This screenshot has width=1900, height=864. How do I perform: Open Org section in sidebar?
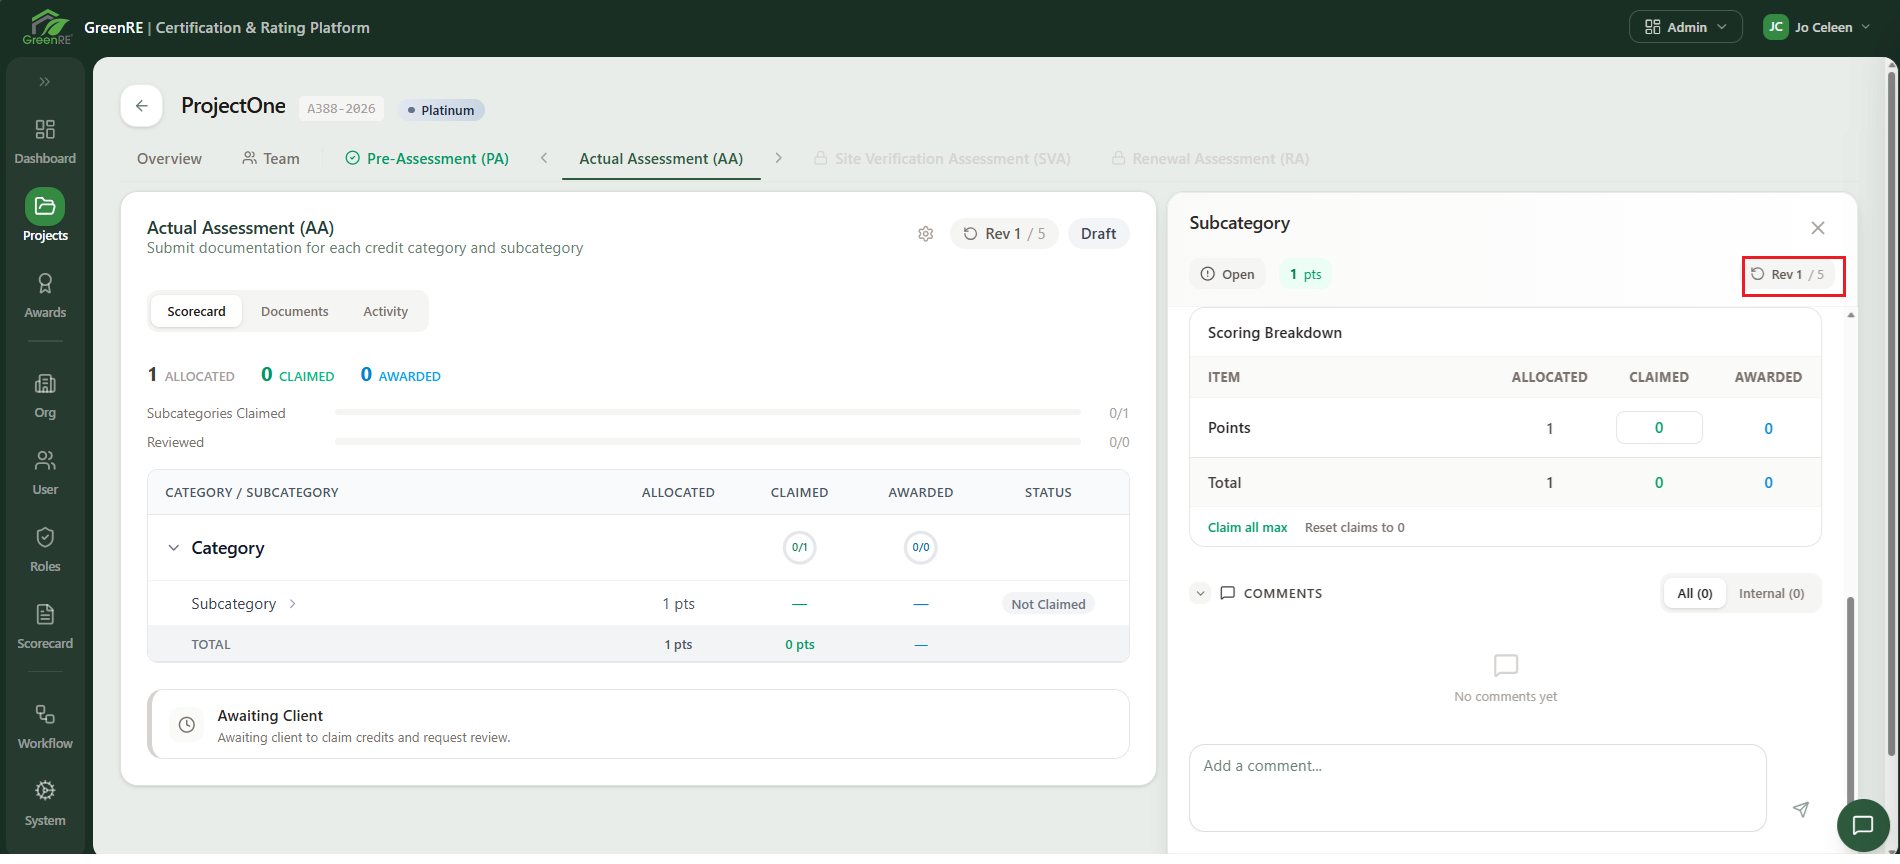(x=45, y=396)
